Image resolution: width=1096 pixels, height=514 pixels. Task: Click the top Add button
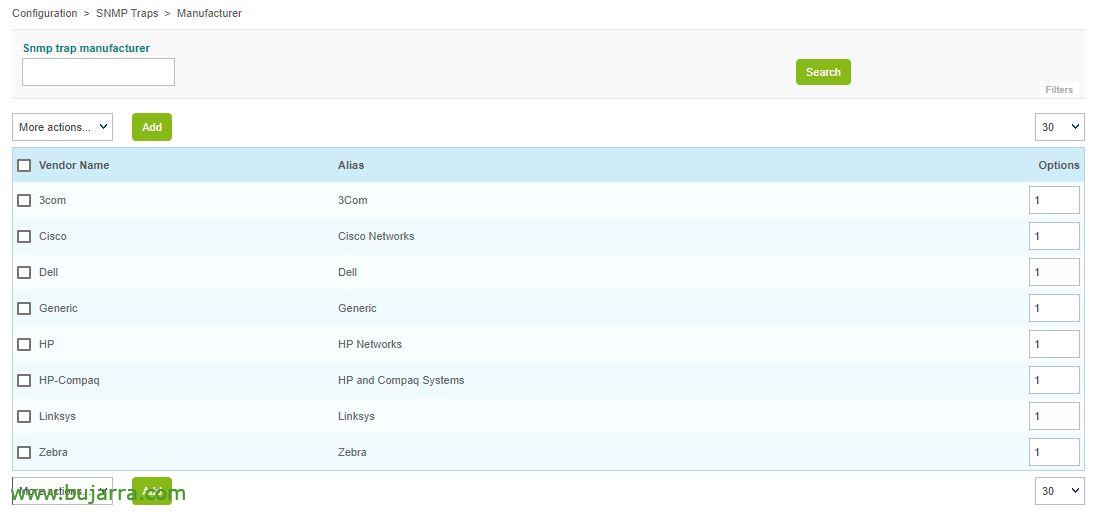pyautogui.click(x=152, y=127)
